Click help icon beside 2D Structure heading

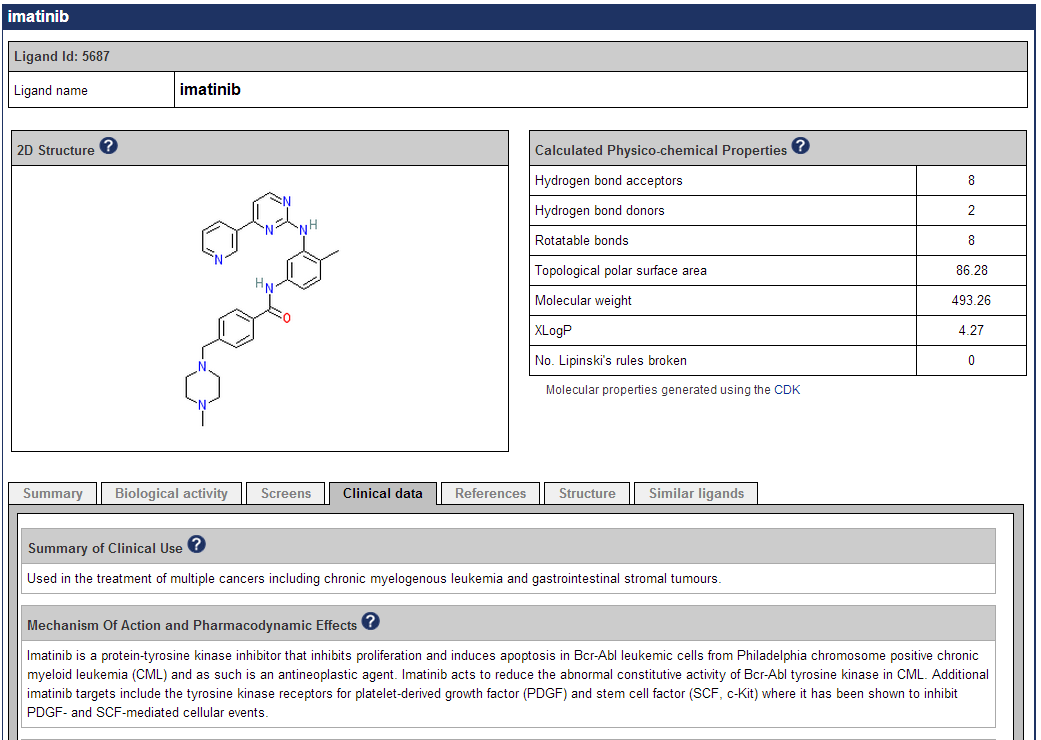[x=109, y=147]
